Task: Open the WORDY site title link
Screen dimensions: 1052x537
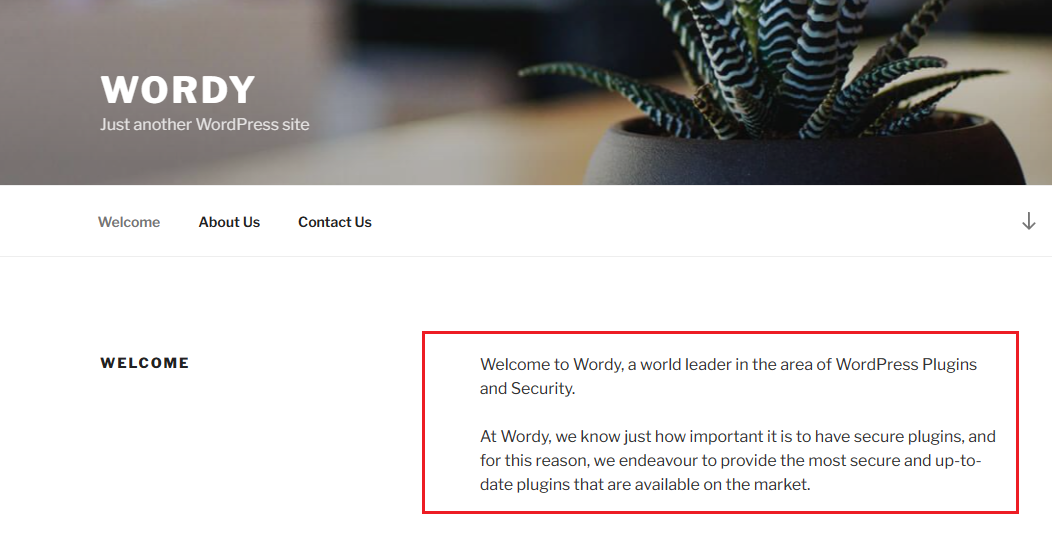Action: coord(178,89)
